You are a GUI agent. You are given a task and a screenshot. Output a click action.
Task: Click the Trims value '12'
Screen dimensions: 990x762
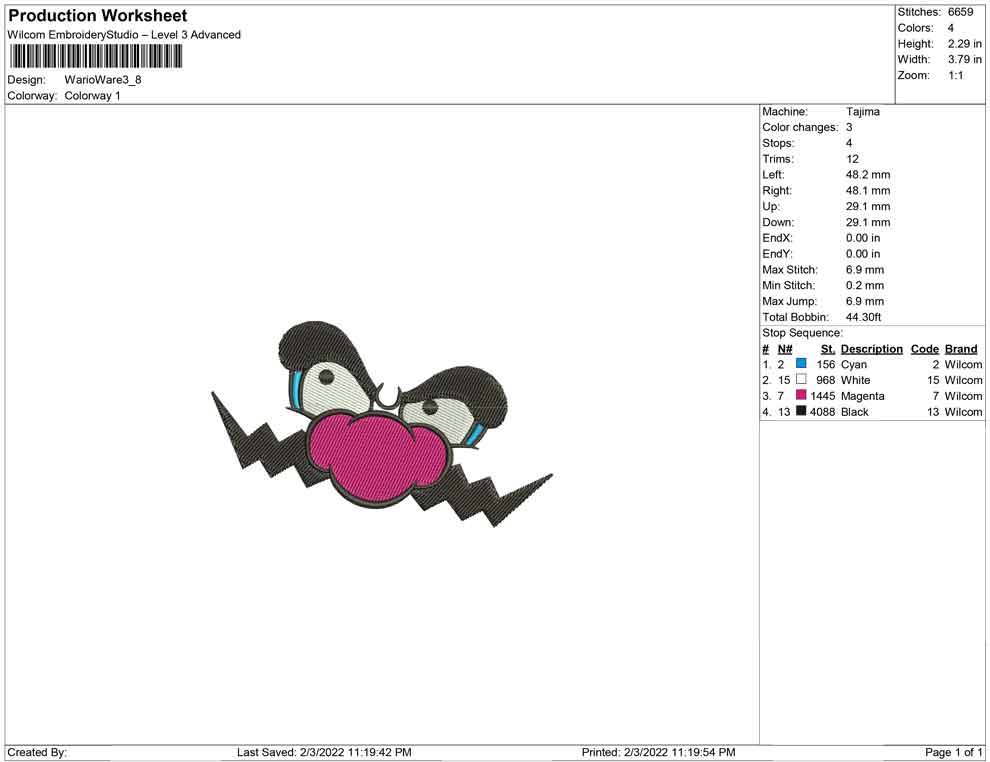click(852, 159)
